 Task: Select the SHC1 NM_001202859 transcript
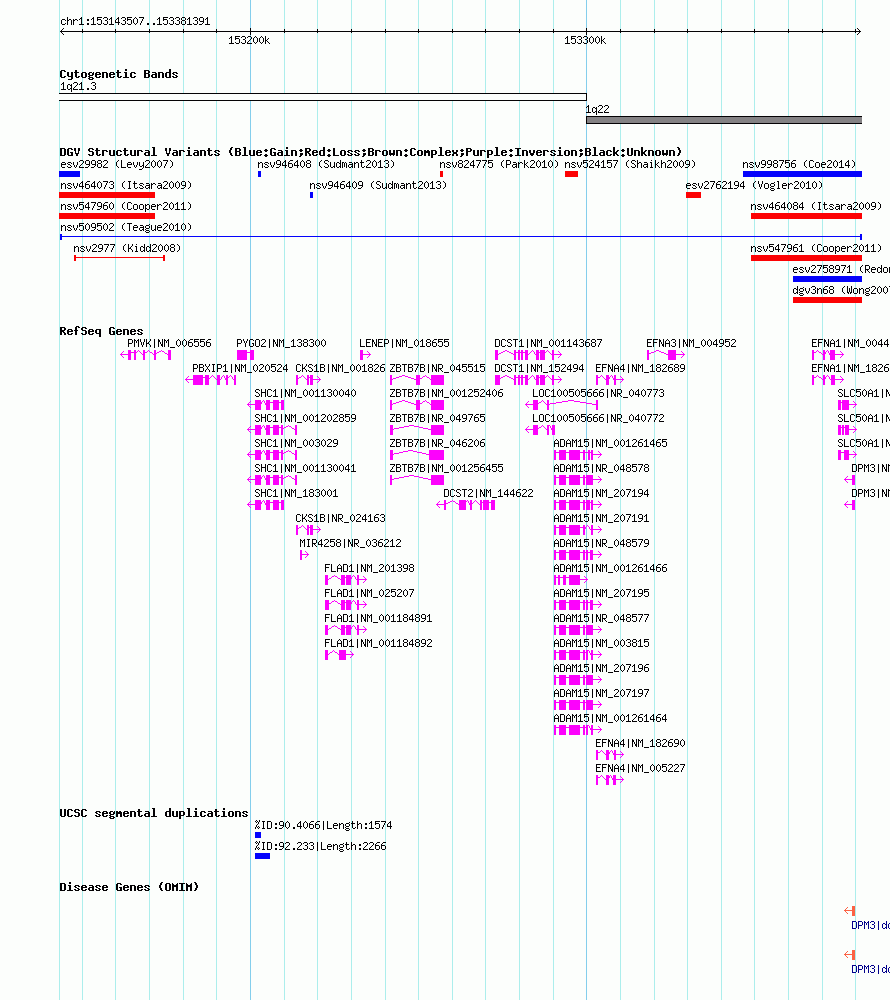272,430
